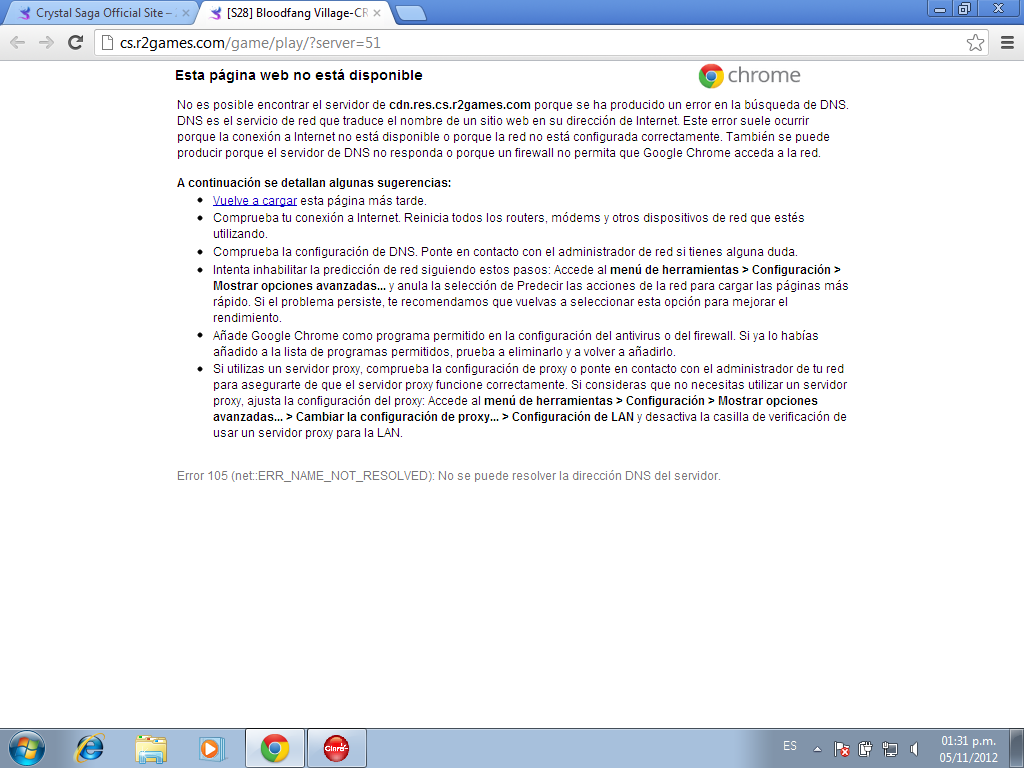Click the 'Vuelve a cargar' link
The image size is (1024, 768).
pos(254,200)
